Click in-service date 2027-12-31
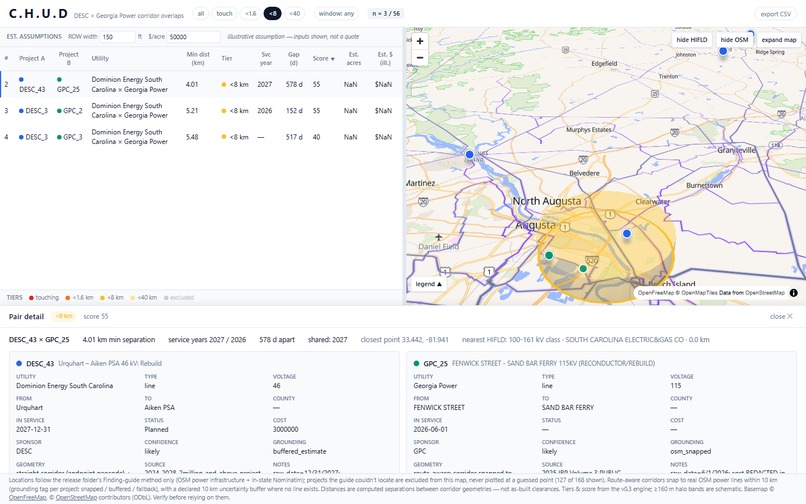The image size is (806, 504). click(33, 429)
